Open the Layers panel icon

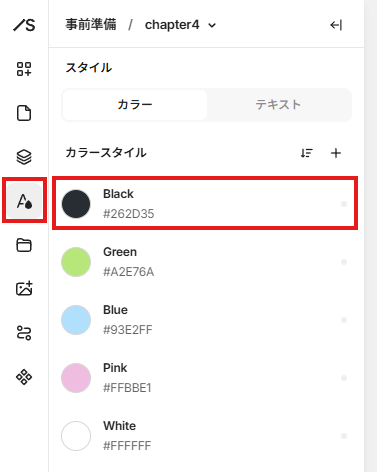pyautogui.click(x=24, y=157)
